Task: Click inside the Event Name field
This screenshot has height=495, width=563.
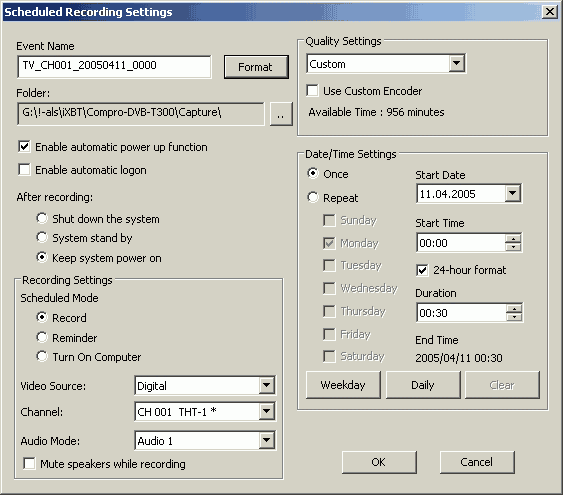Action: pos(114,66)
